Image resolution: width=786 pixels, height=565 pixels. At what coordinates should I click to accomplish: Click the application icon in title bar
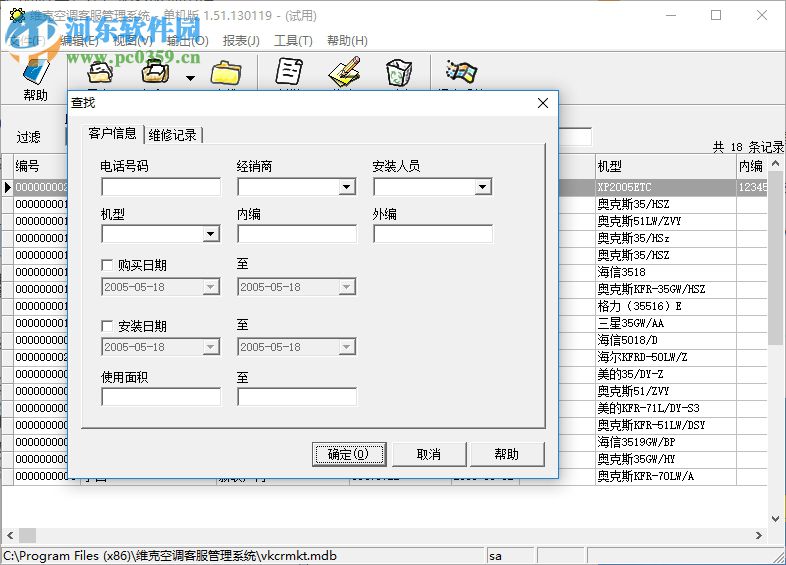tap(17, 16)
